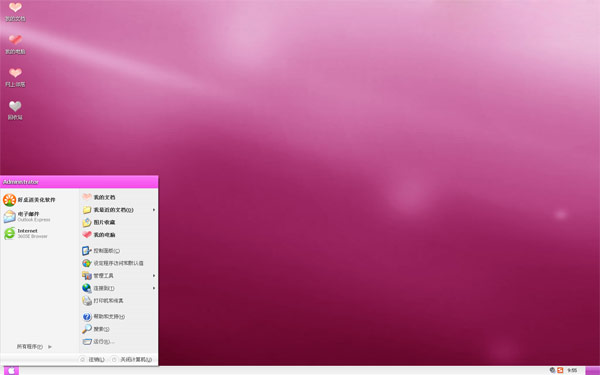Expand the 管理工具 submenu arrow
The width and height of the screenshot is (600, 375).
point(154,276)
